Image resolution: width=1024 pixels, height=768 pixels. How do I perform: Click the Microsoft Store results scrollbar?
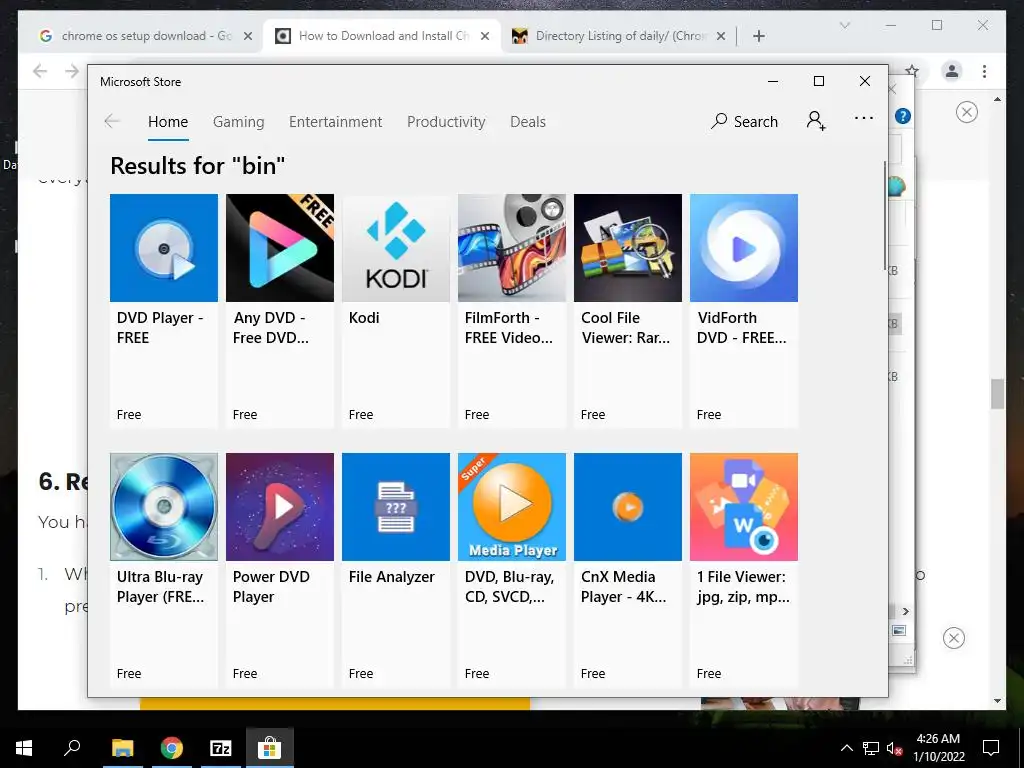click(885, 215)
